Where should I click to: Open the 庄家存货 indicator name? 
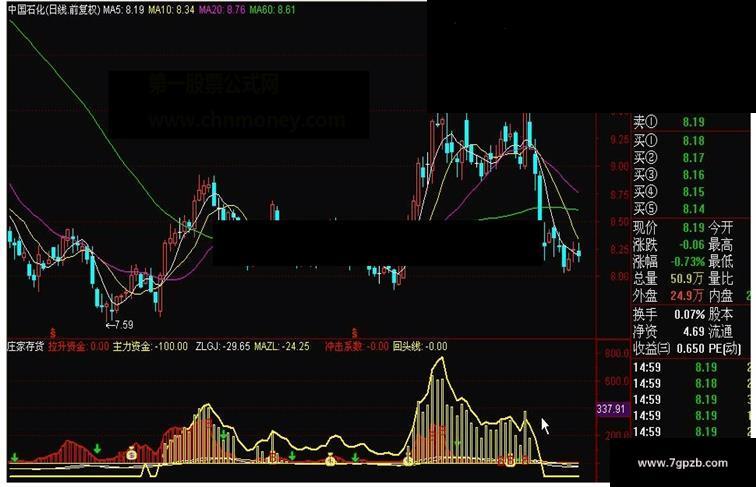click(x=26, y=346)
